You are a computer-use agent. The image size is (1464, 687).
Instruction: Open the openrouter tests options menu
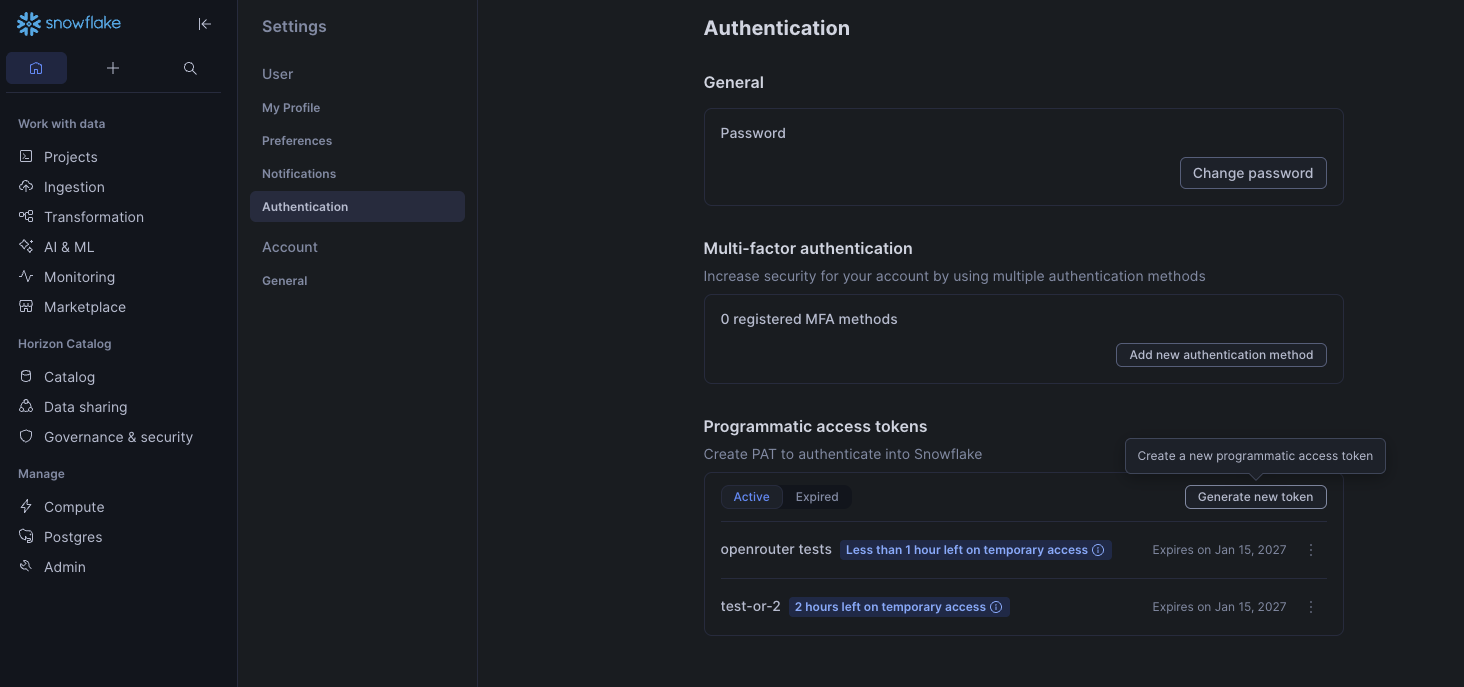[x=1311, y=550]
